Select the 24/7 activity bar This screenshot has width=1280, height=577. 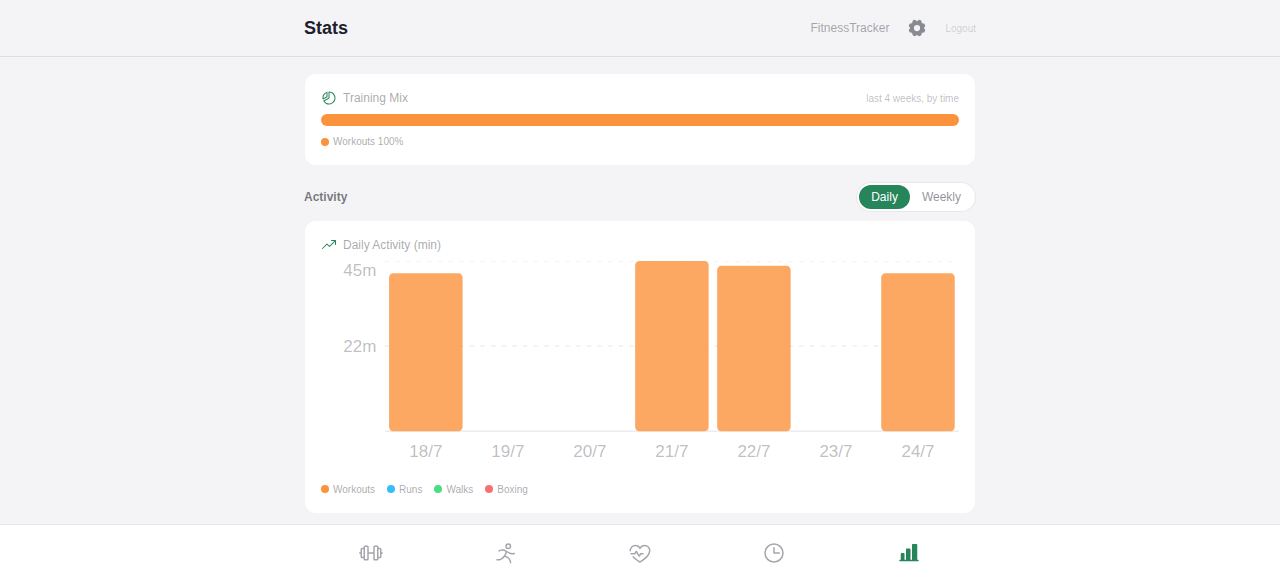918,352
